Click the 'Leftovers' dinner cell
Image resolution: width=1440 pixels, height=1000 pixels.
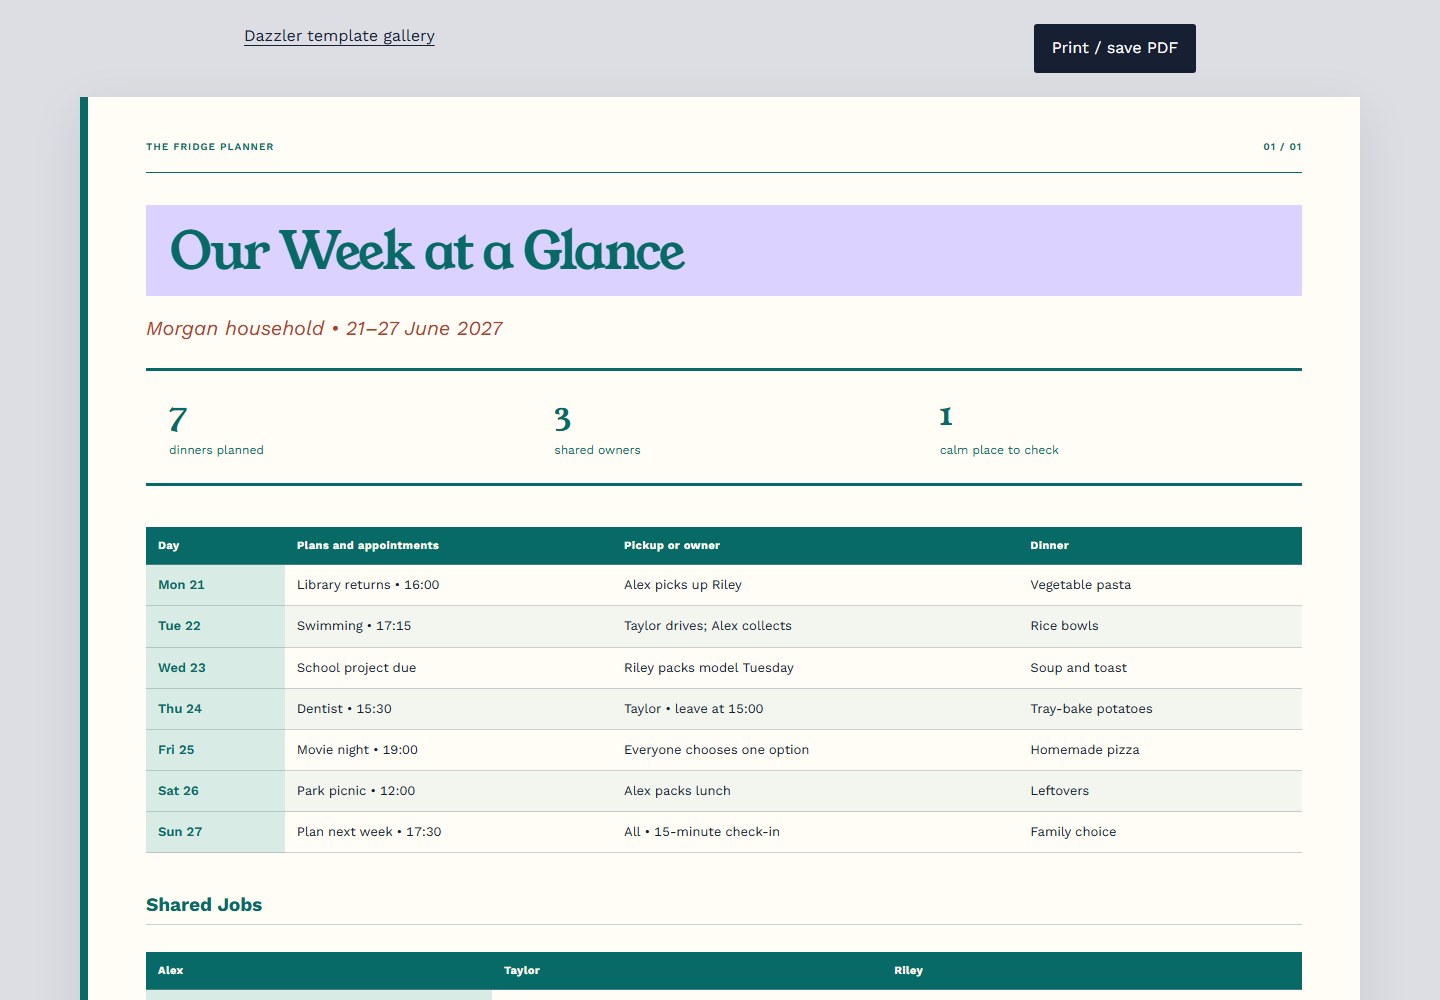point(1160,791)
